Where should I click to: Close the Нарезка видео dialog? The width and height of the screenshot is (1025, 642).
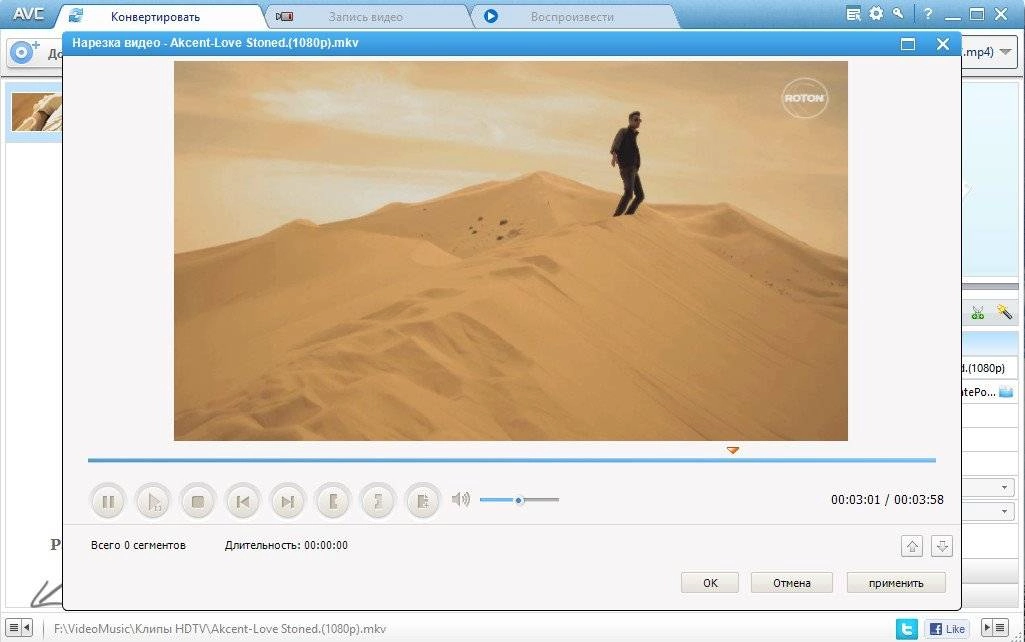pyautogui.click(x=943, y=44)
